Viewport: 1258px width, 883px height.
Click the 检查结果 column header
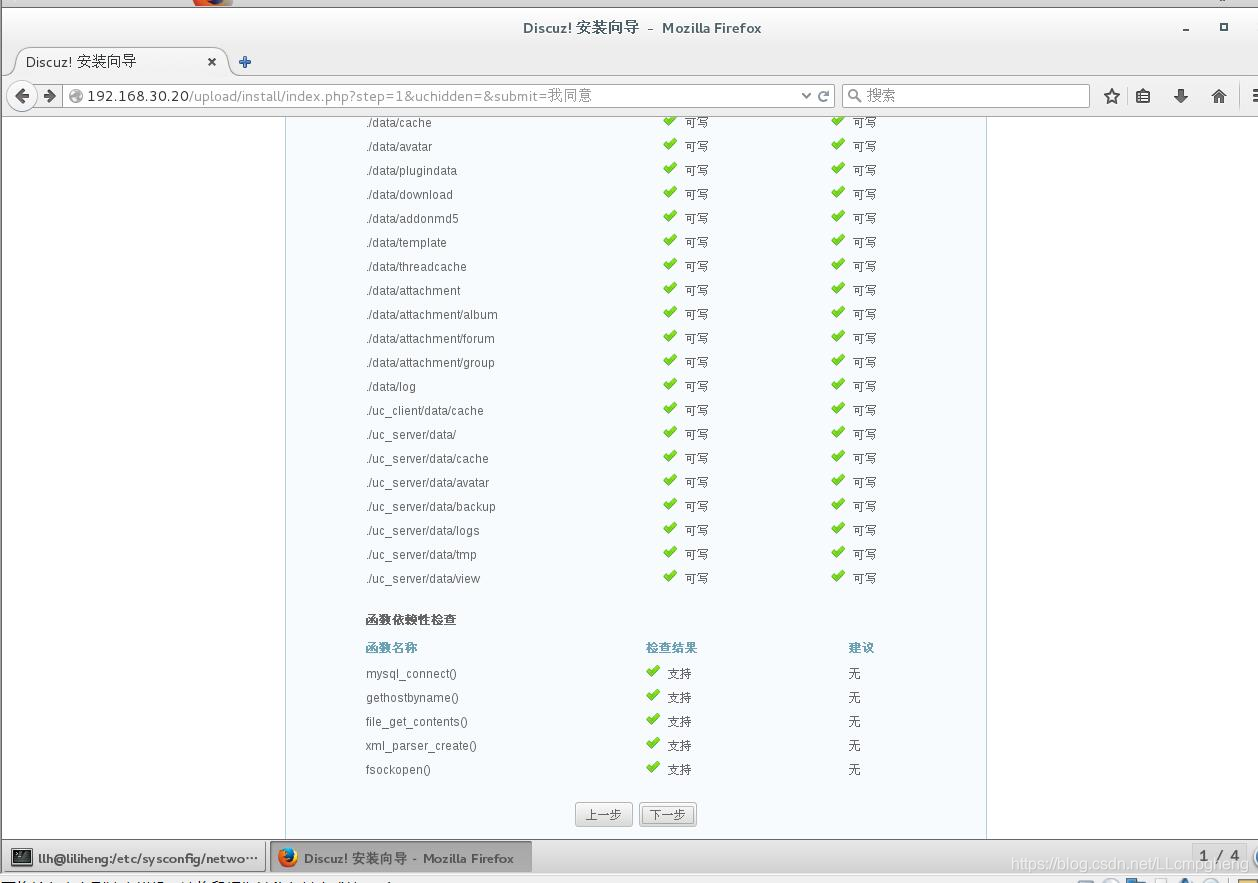click(671, 648)
